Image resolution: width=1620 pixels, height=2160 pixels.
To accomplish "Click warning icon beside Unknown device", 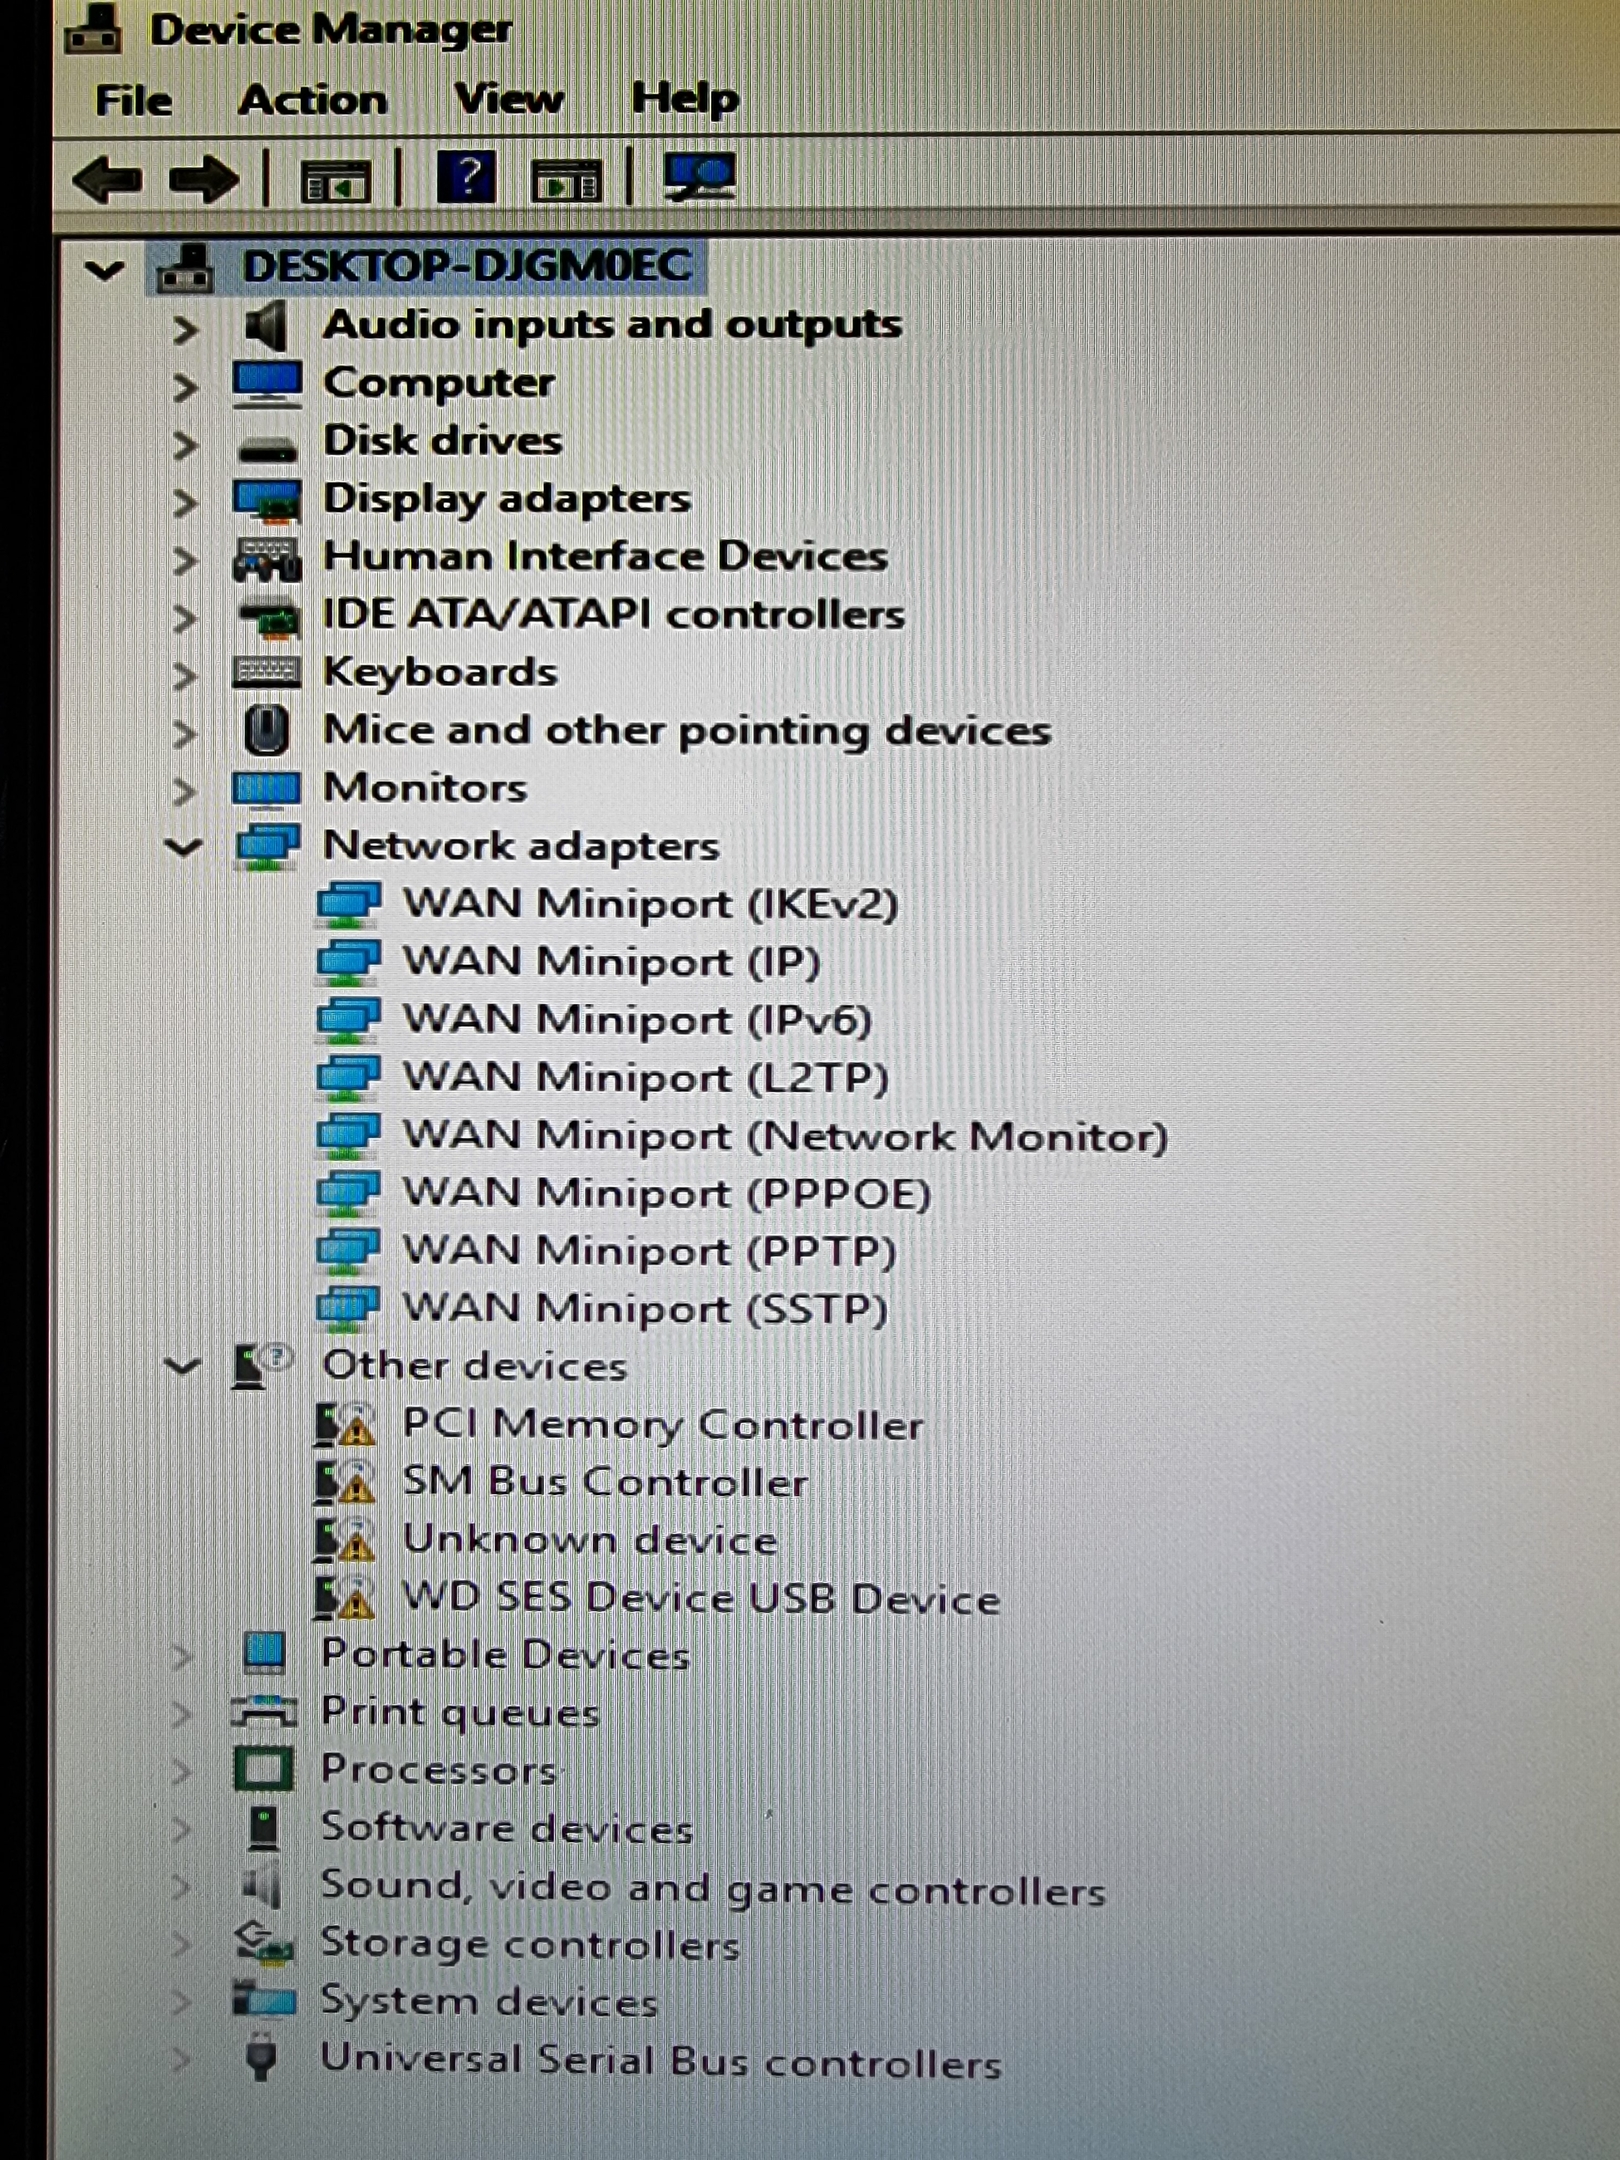I will [345, 1540].
